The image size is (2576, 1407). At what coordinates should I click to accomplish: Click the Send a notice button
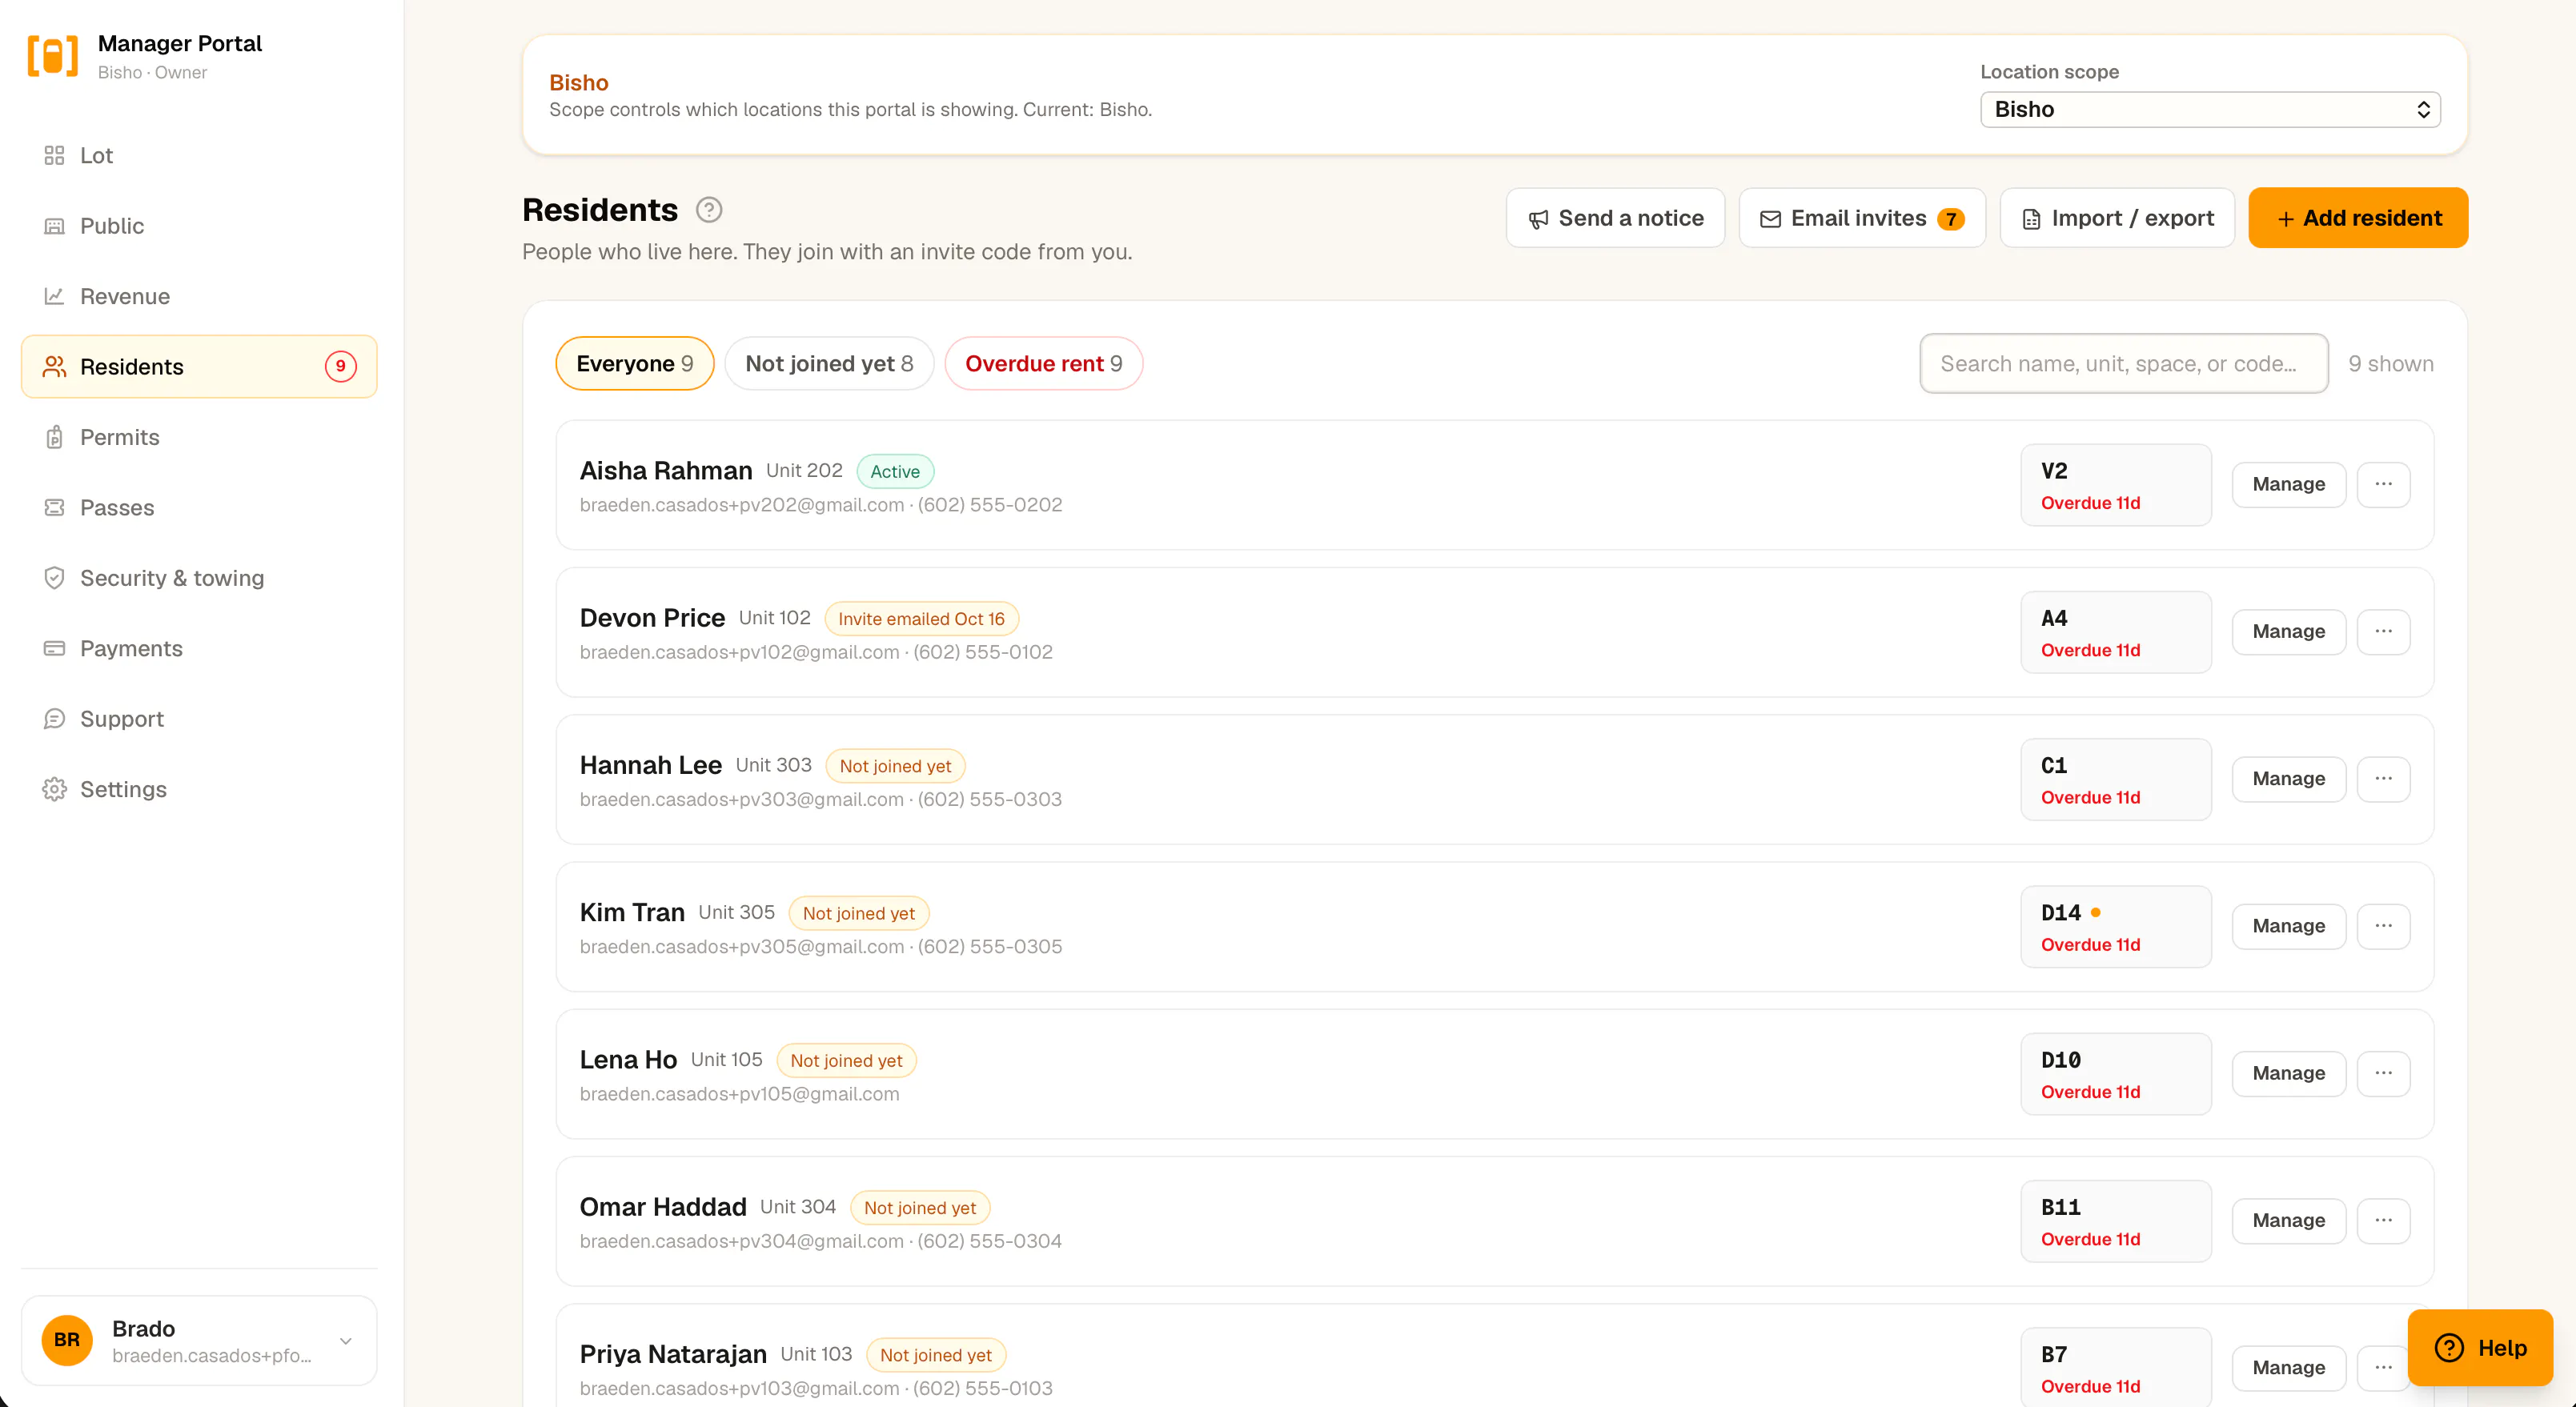point(1615,218)
